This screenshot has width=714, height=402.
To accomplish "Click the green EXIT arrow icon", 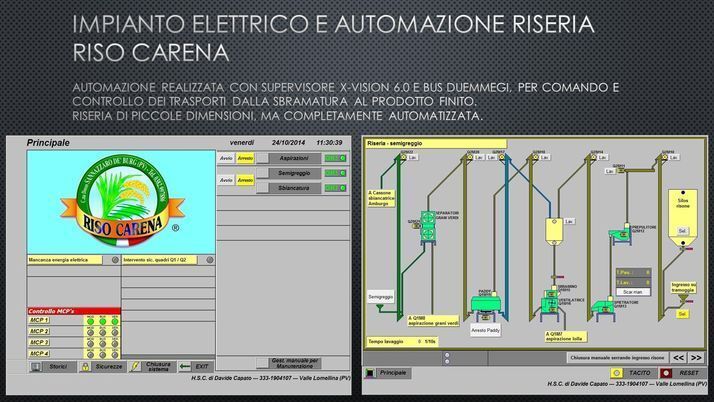I will (x=185, y=366).
